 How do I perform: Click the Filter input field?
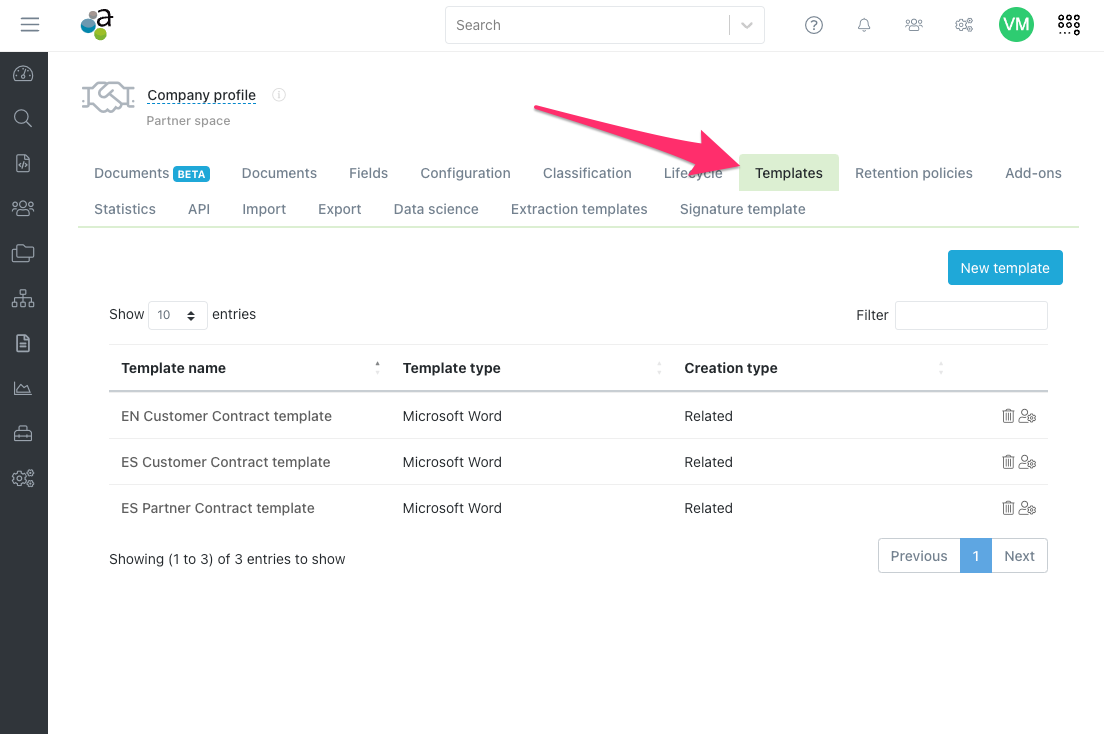coord(971,315)
